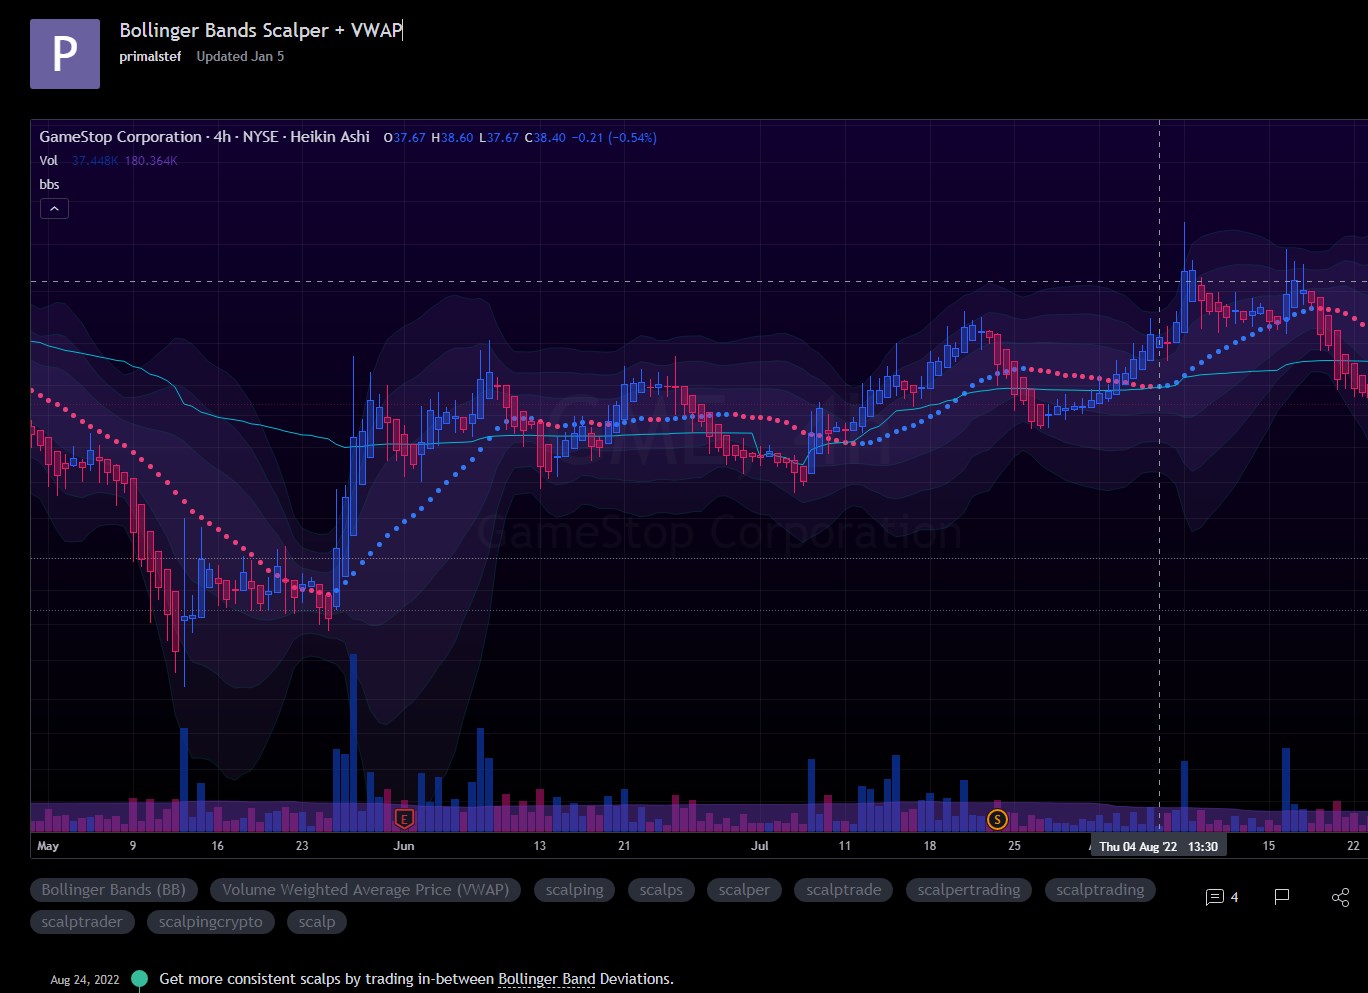Click the close price value 'C38.40'
1368x993 pixels.
[545, 138]
